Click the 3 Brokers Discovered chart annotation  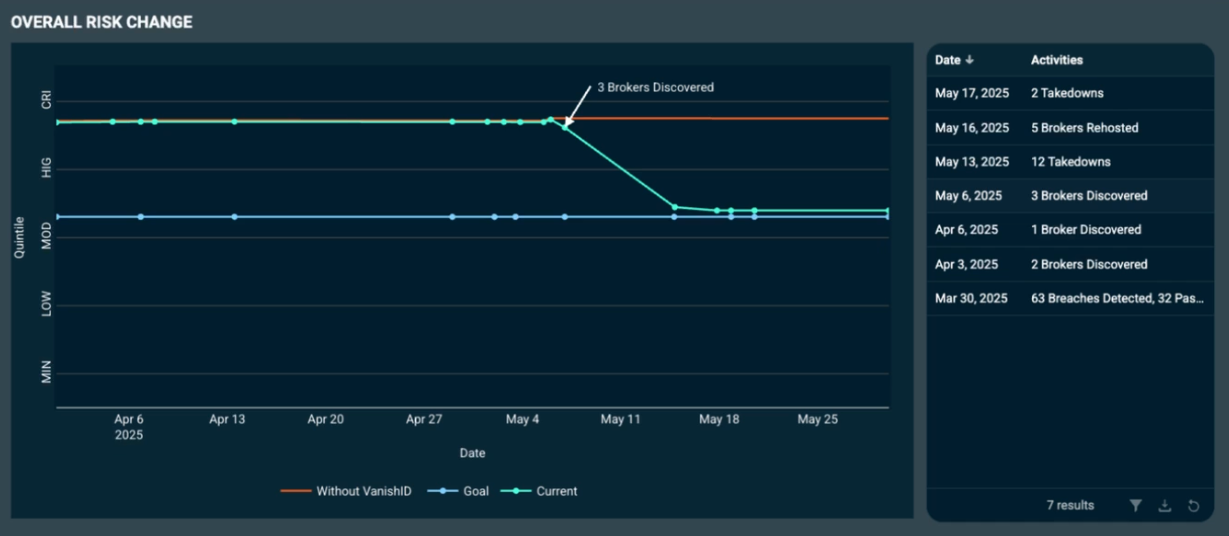pyautogui.click(x=656, y=87)
